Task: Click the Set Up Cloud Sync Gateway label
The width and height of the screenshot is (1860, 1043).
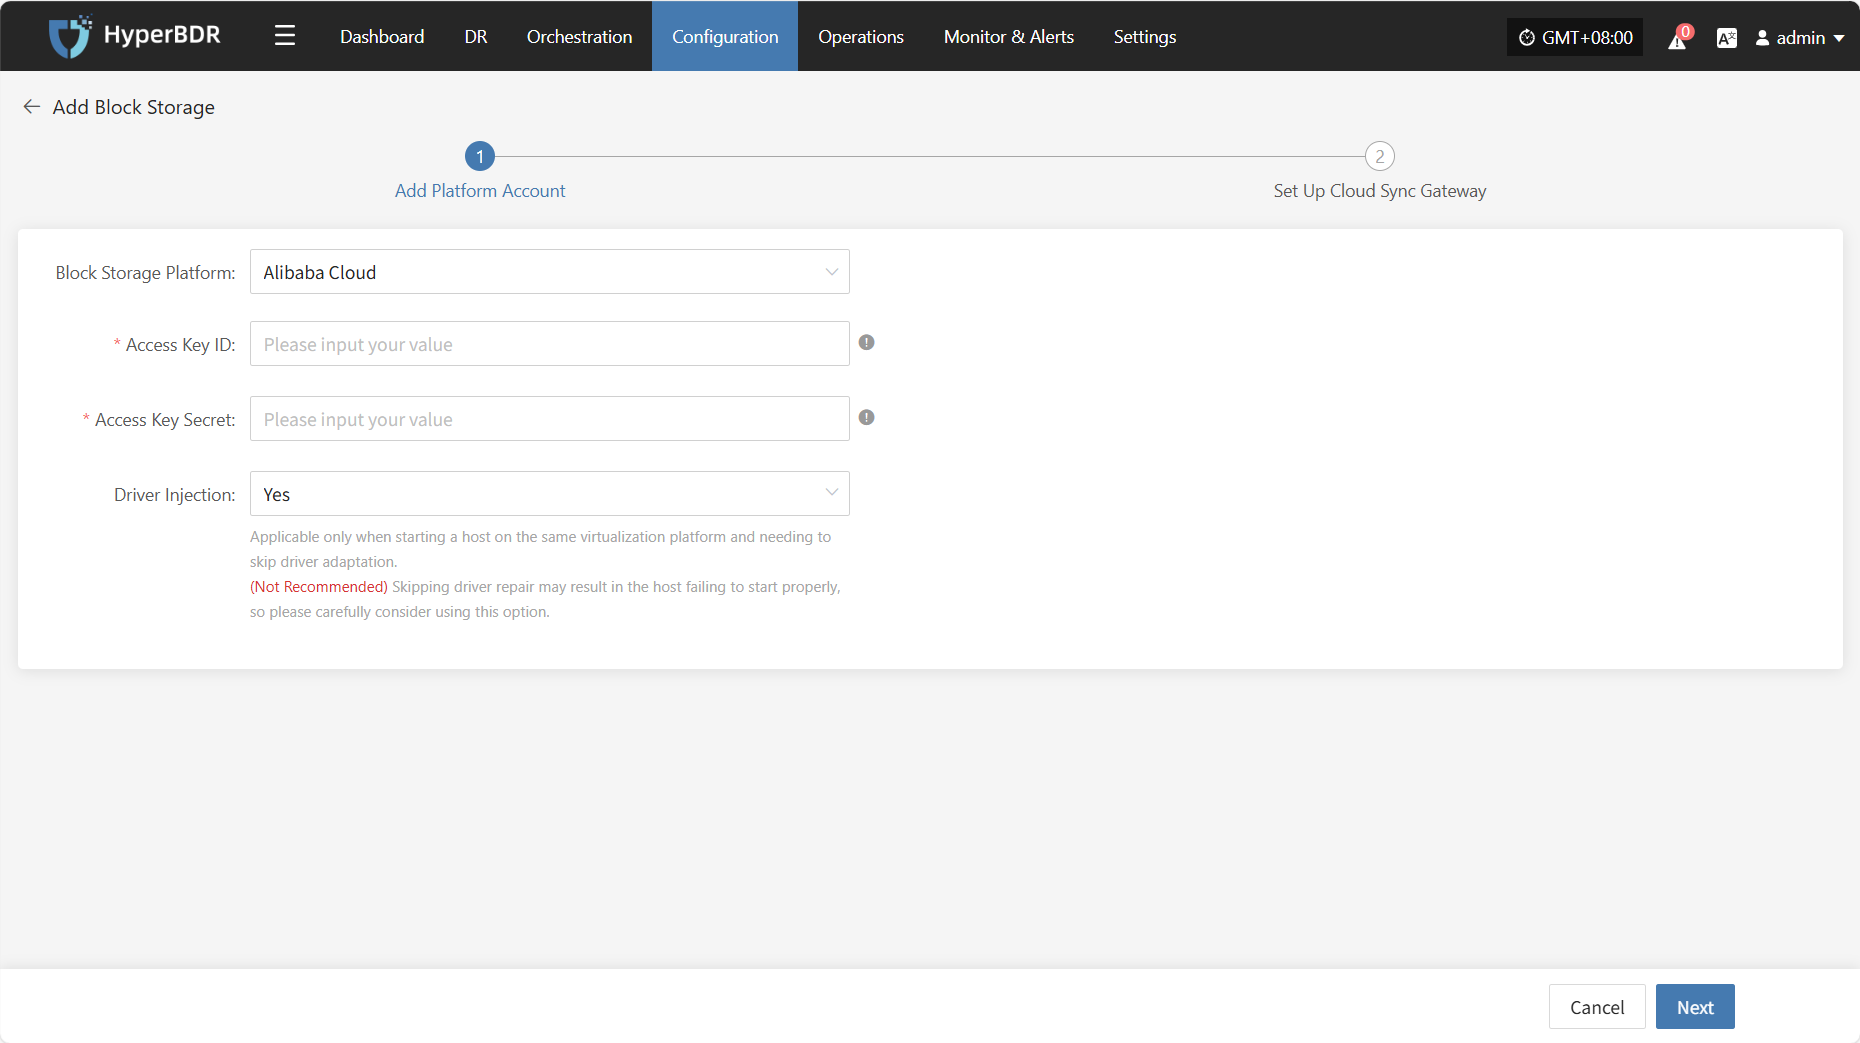Action: click(x=1380, y=191)
